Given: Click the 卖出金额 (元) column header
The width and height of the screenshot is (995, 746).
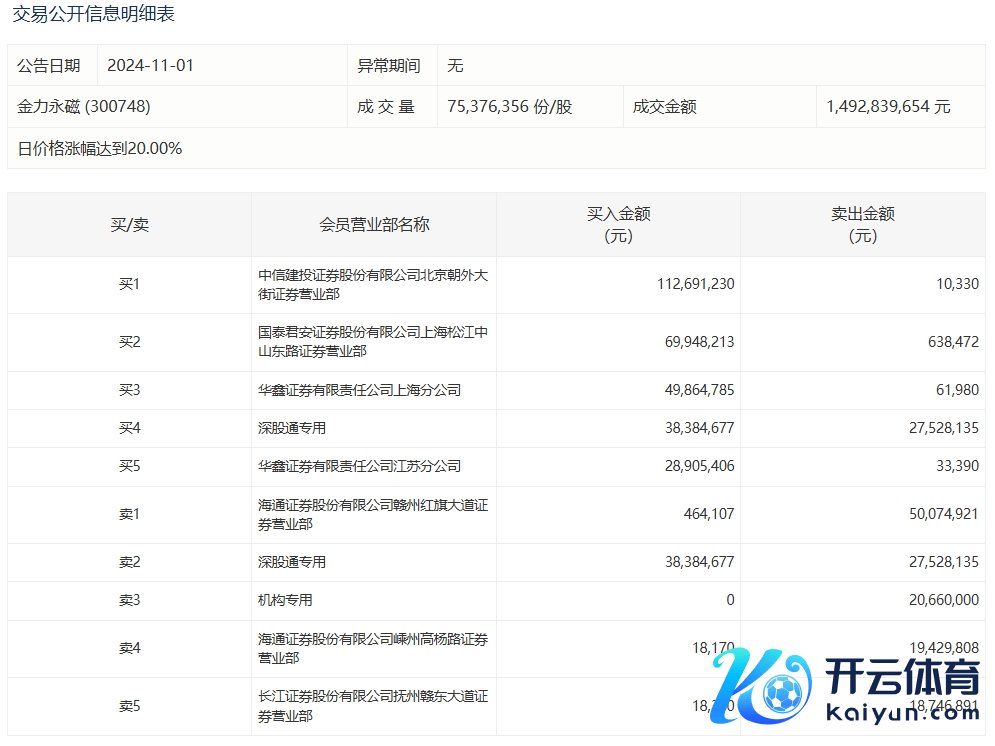Looking at the screenshot, I should [862, 225].
